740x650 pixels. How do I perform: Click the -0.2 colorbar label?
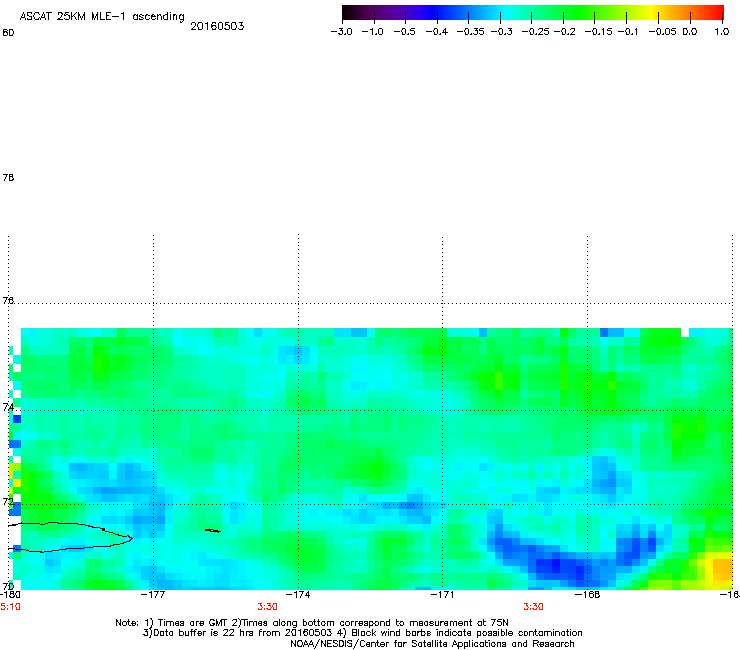(564, 32)
